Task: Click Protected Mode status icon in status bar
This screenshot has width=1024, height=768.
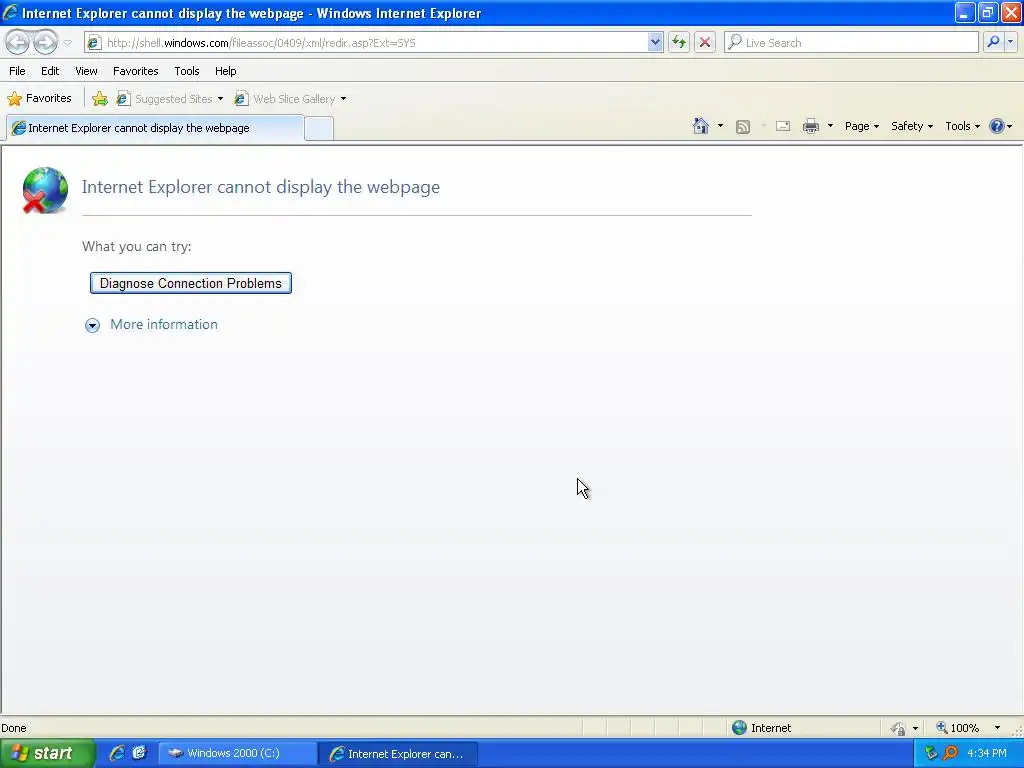Action: [x=899, y=728]
